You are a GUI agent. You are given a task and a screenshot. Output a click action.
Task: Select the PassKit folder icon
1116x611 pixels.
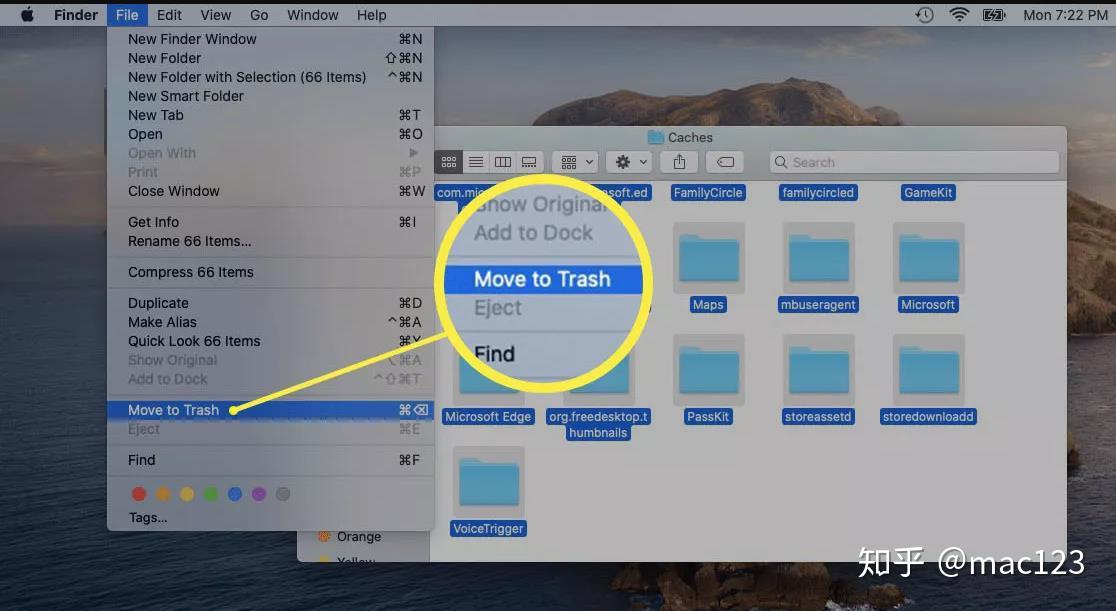(708, 370)
